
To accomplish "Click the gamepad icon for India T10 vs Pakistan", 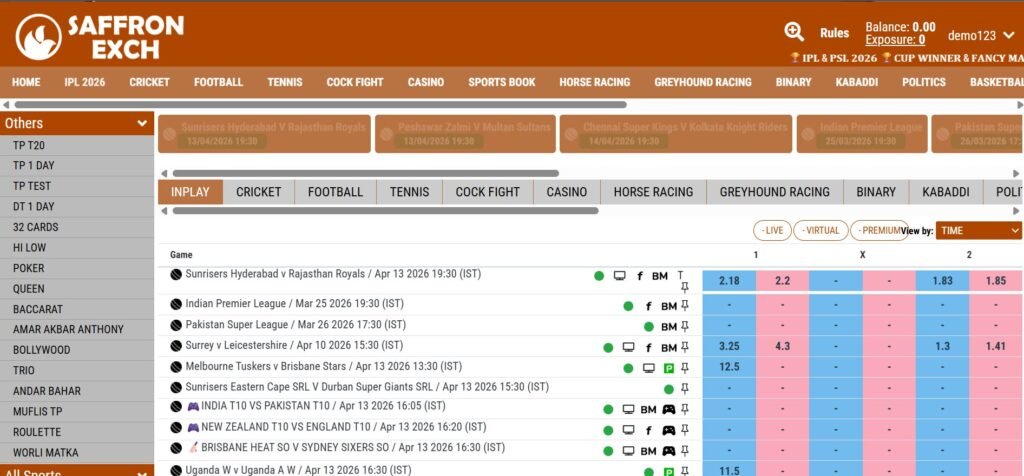I will click(x=669, y=409).
